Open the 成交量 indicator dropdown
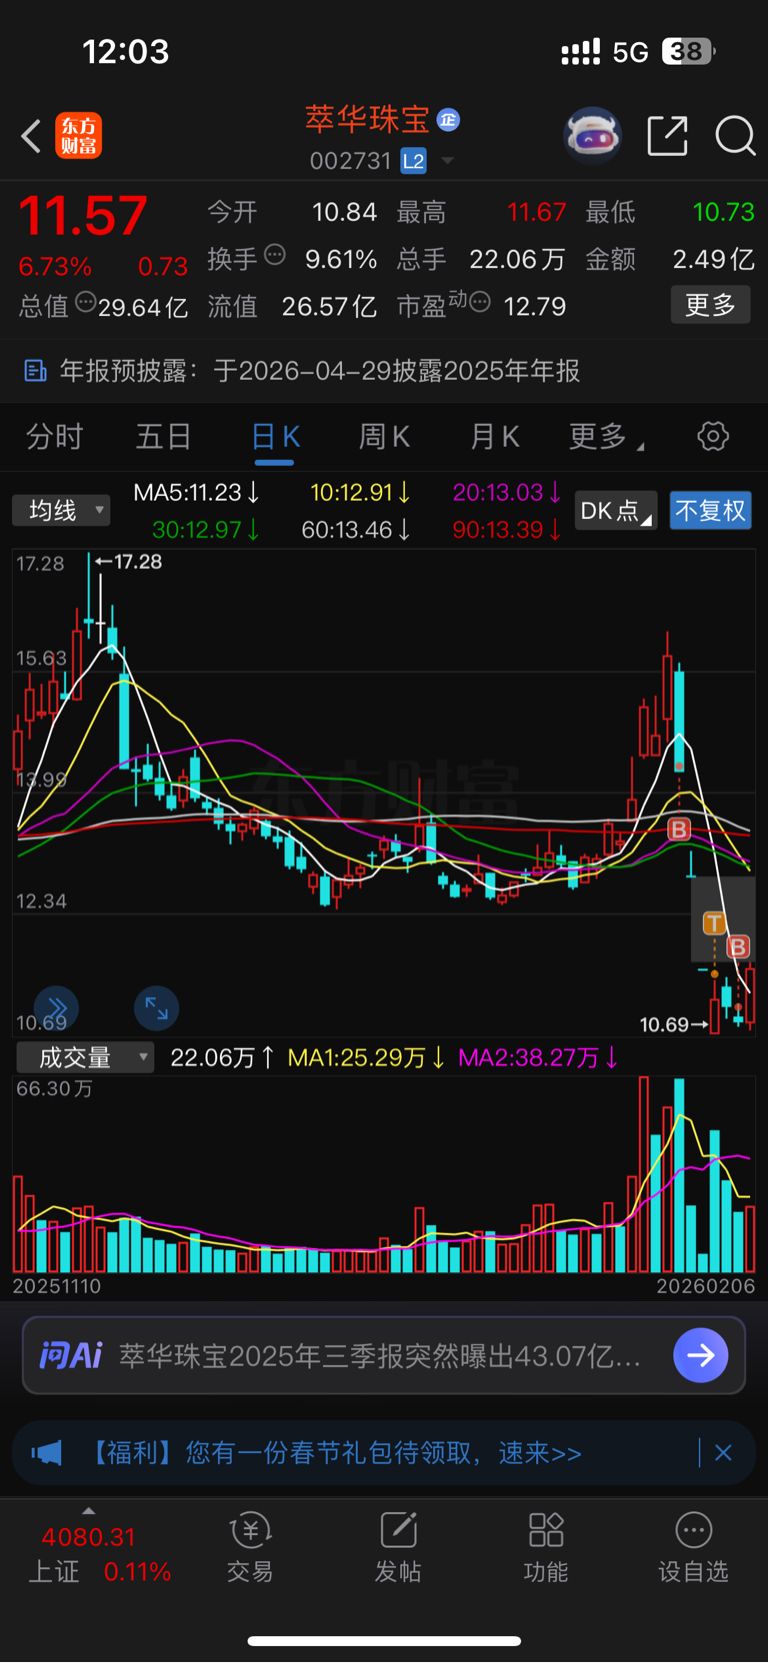Screen dimensions: 768x1663 click(x=85, y=1058)
